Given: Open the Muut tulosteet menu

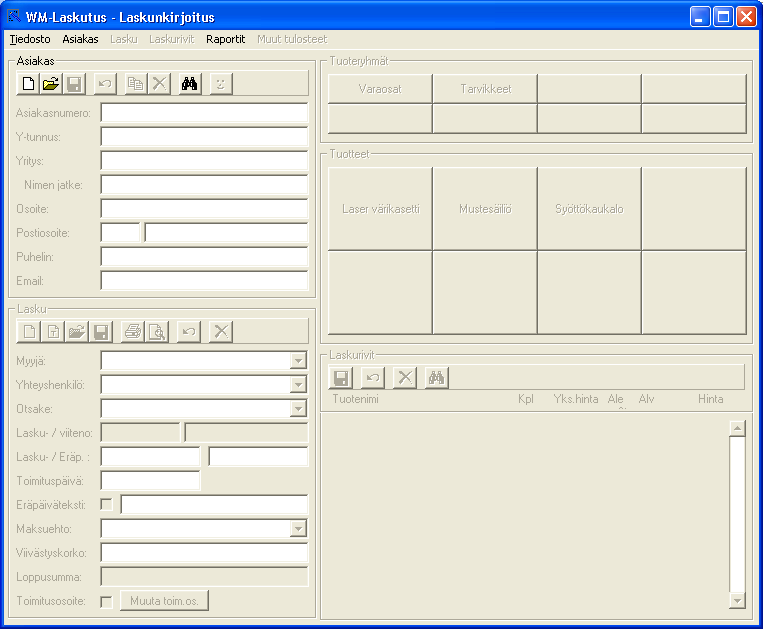Looking at the screenshot, I should pyautogui.click(x=292, y=39).
